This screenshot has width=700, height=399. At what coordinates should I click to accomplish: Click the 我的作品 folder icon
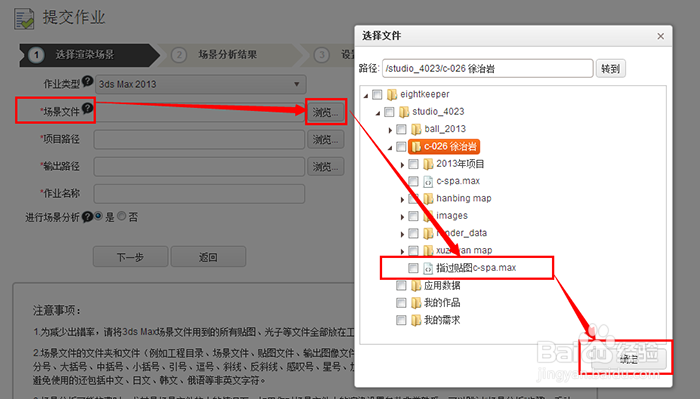pyautogui.click(x=416, y=303)
